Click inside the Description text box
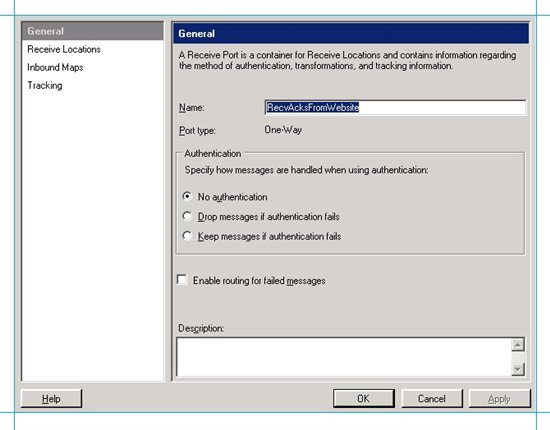This screenshot has width=550, height=430. [x=344, y=357]
